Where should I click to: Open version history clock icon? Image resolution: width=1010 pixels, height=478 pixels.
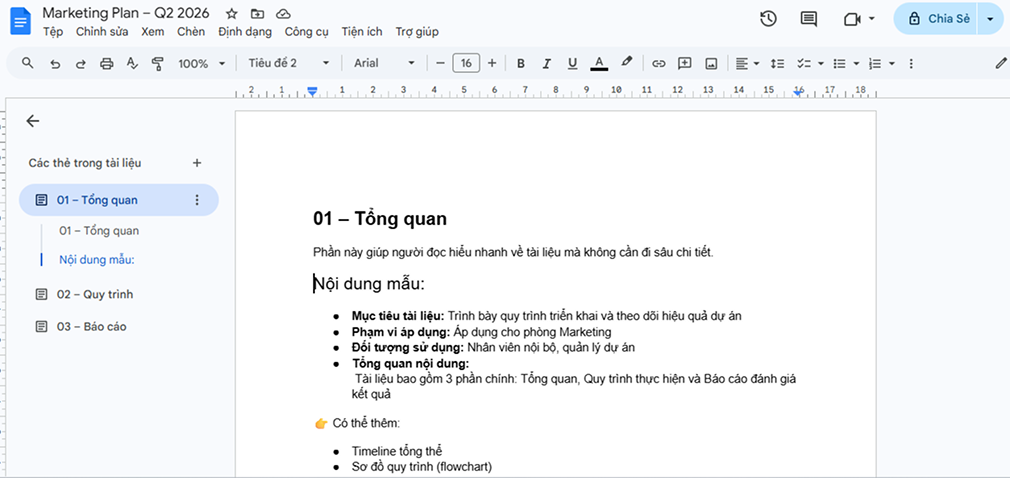(768, 19)
